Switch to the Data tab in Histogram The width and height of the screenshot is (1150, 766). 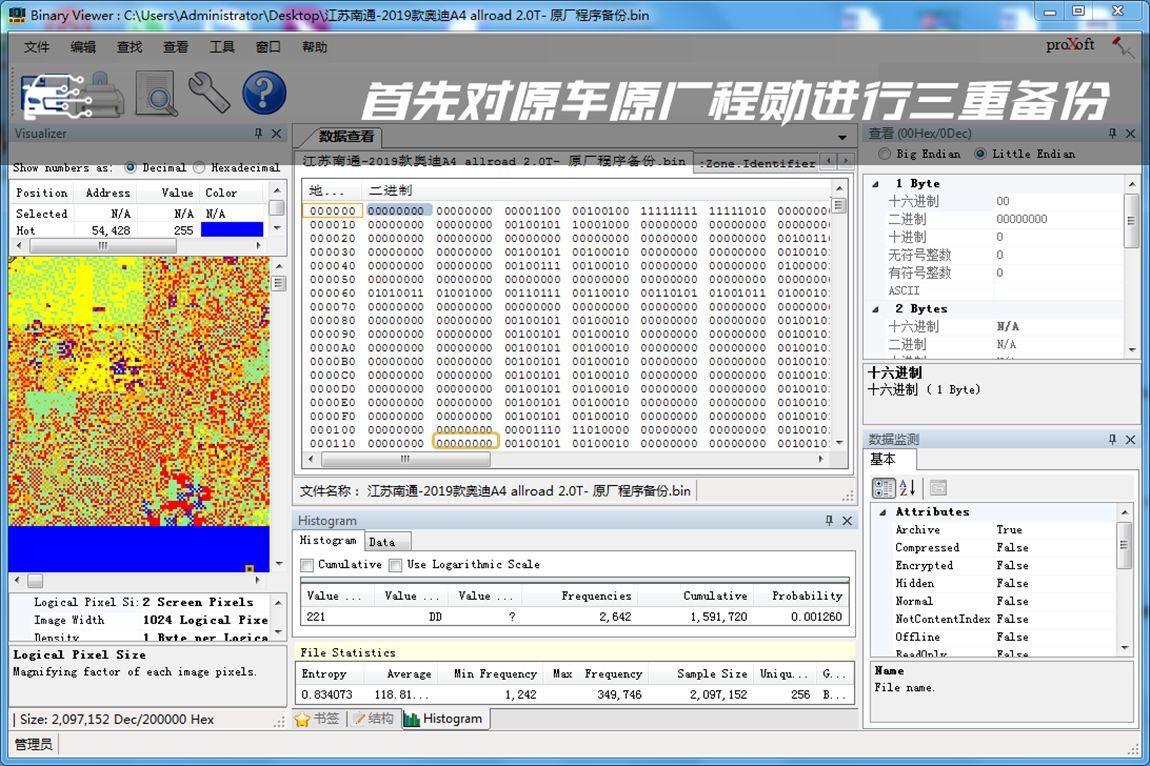click(x=382, y=542)
